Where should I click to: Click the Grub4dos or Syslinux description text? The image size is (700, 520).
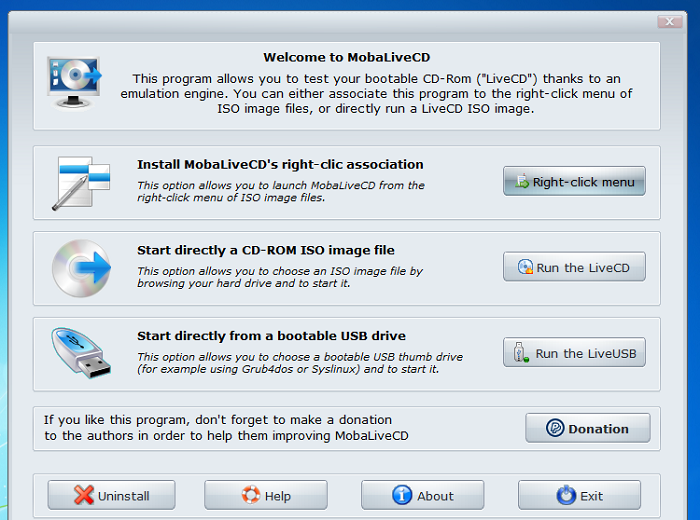click(300, 363)
